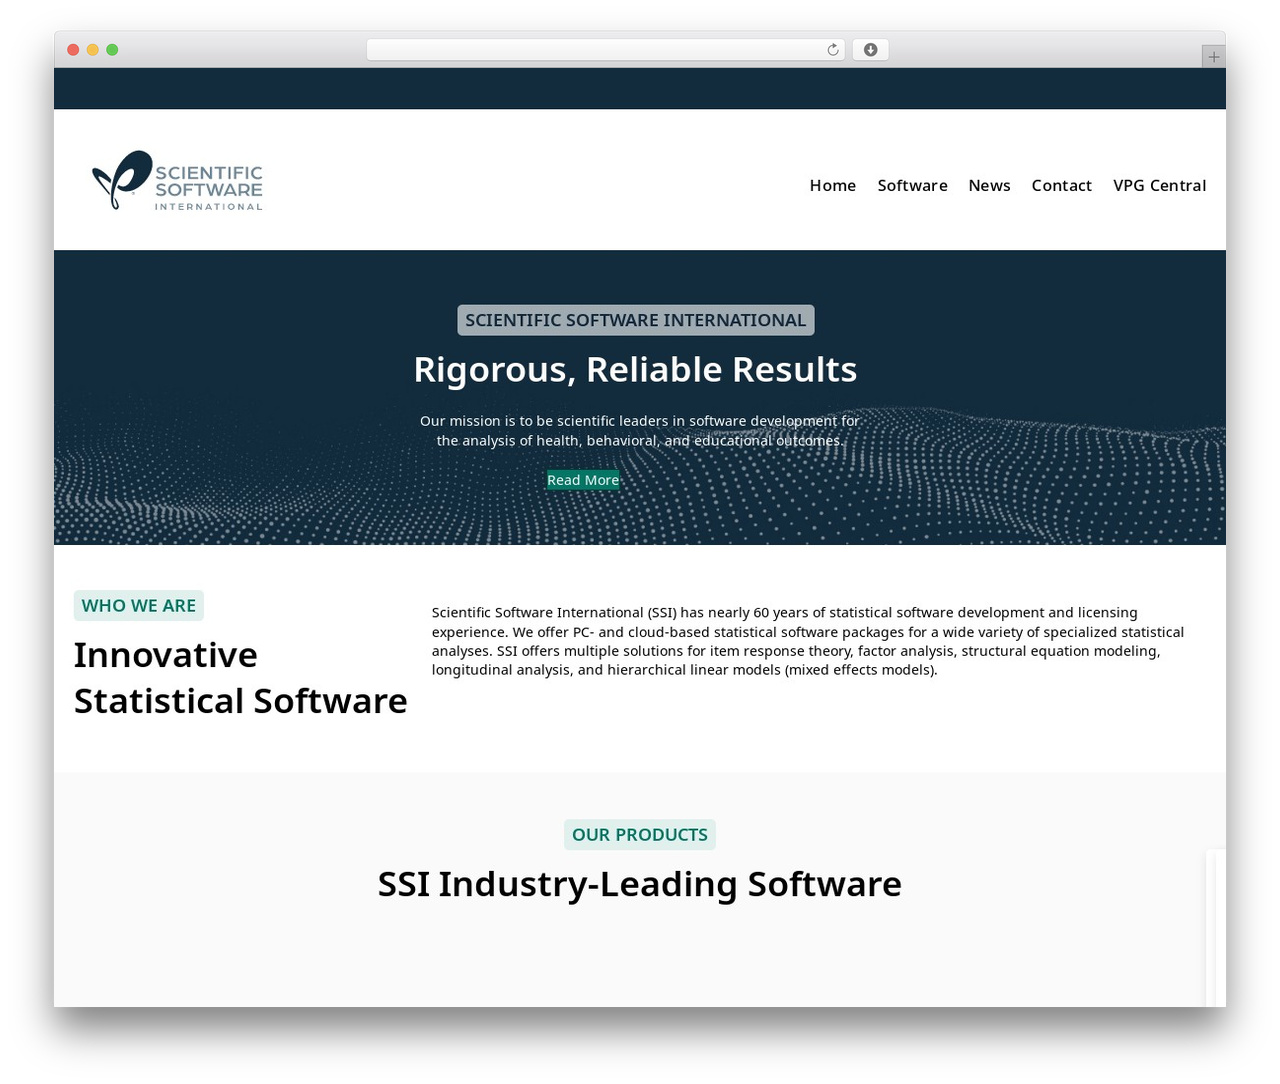The width and height of the screenshot is (1280, 1084).
Task: Click the WHO WE ARE label
Action: pos(139,605)
